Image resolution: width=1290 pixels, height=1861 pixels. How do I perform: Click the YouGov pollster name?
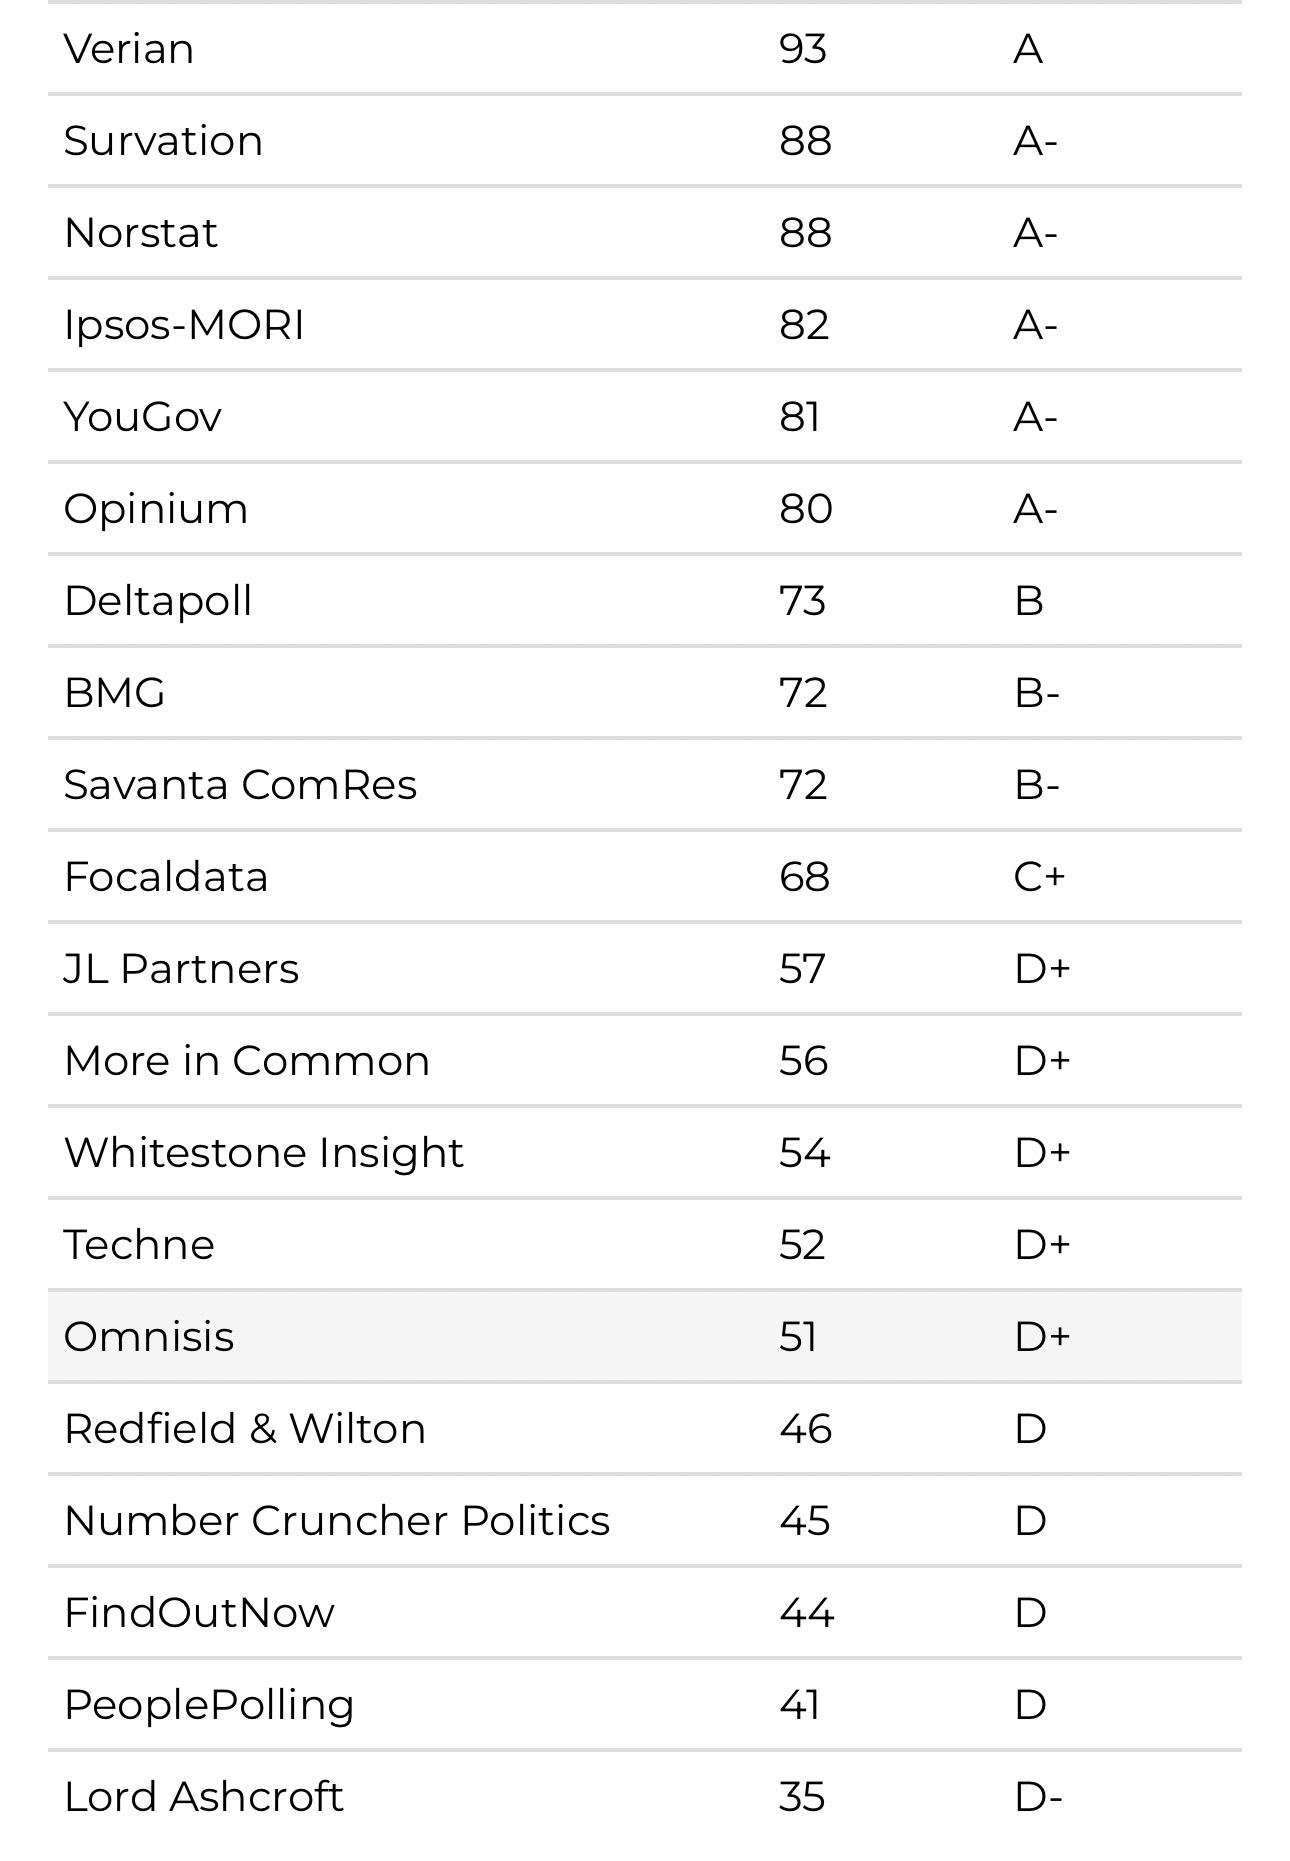coord(143,417)
